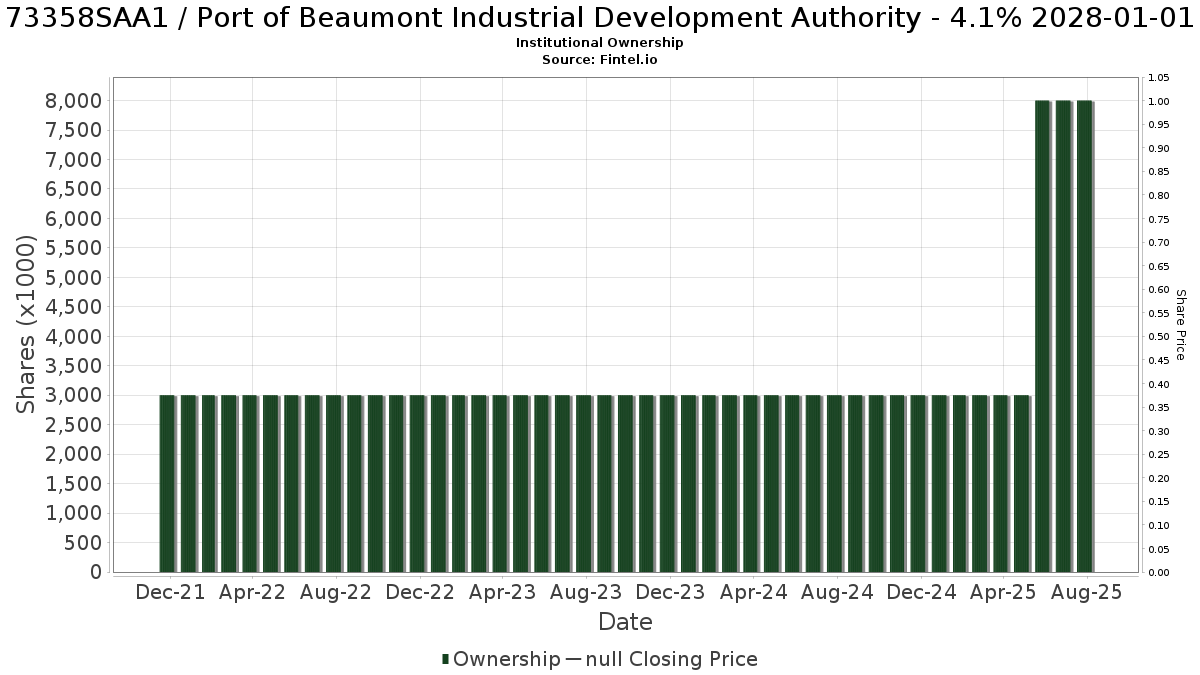1200x675 pixels.
Task: Click the Dec-22 date axis label
Action: pos(420,592)
